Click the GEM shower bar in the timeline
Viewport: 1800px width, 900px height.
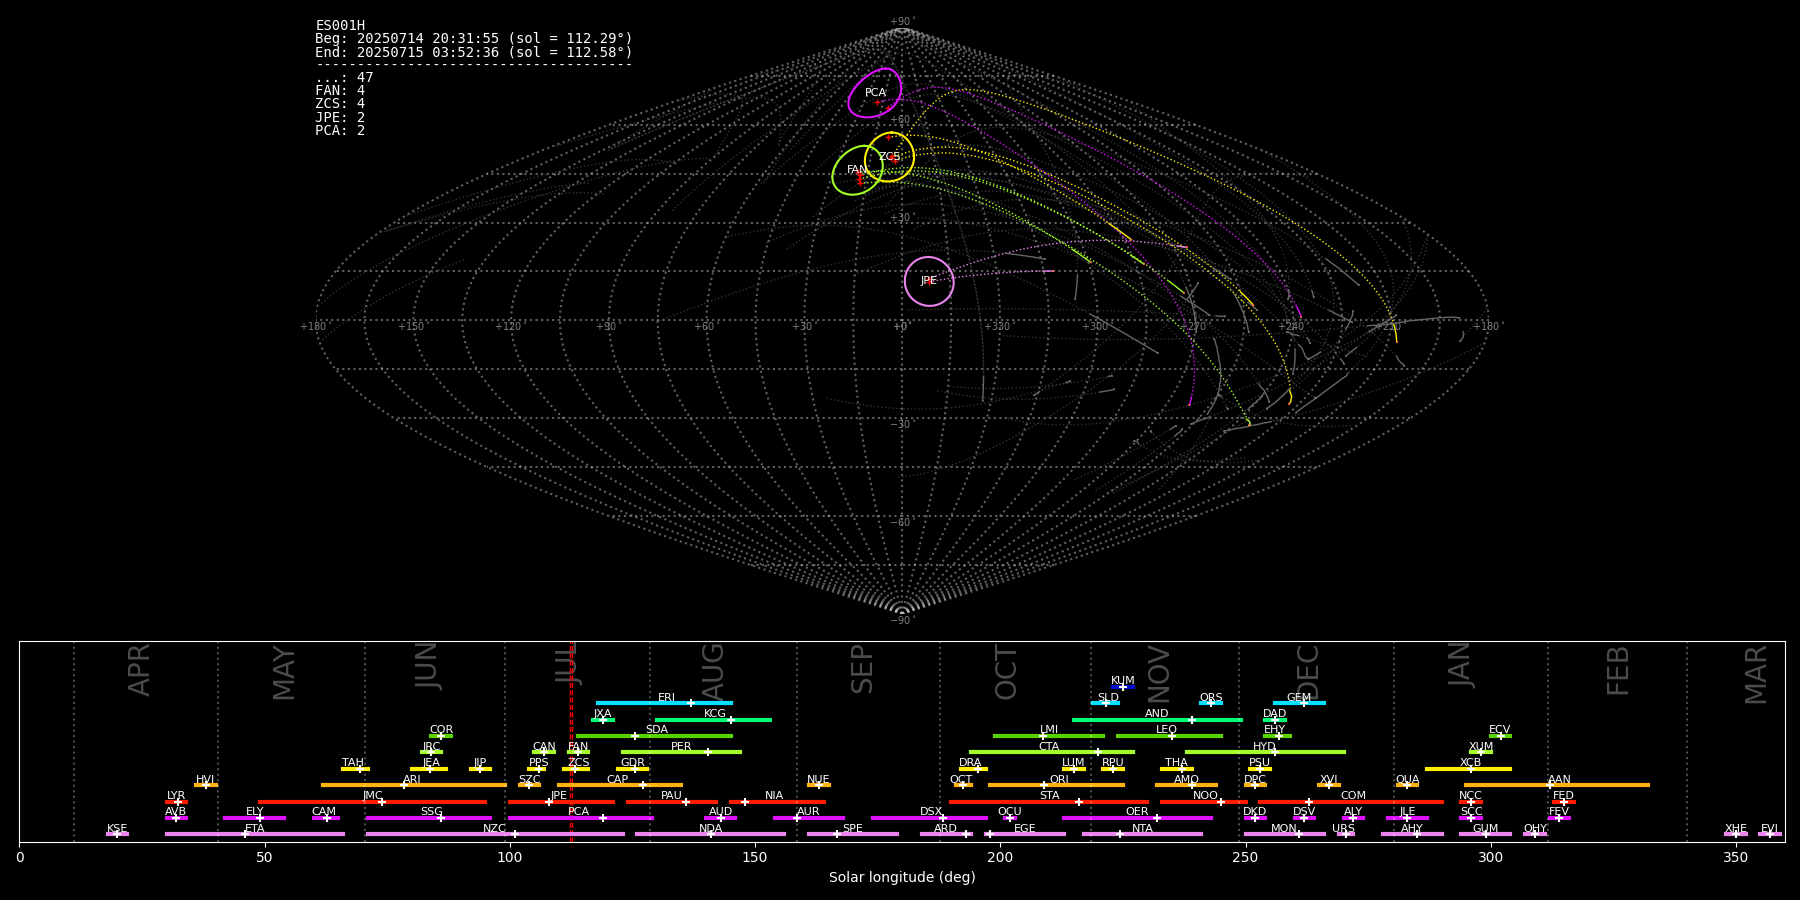pos(1299,703)
